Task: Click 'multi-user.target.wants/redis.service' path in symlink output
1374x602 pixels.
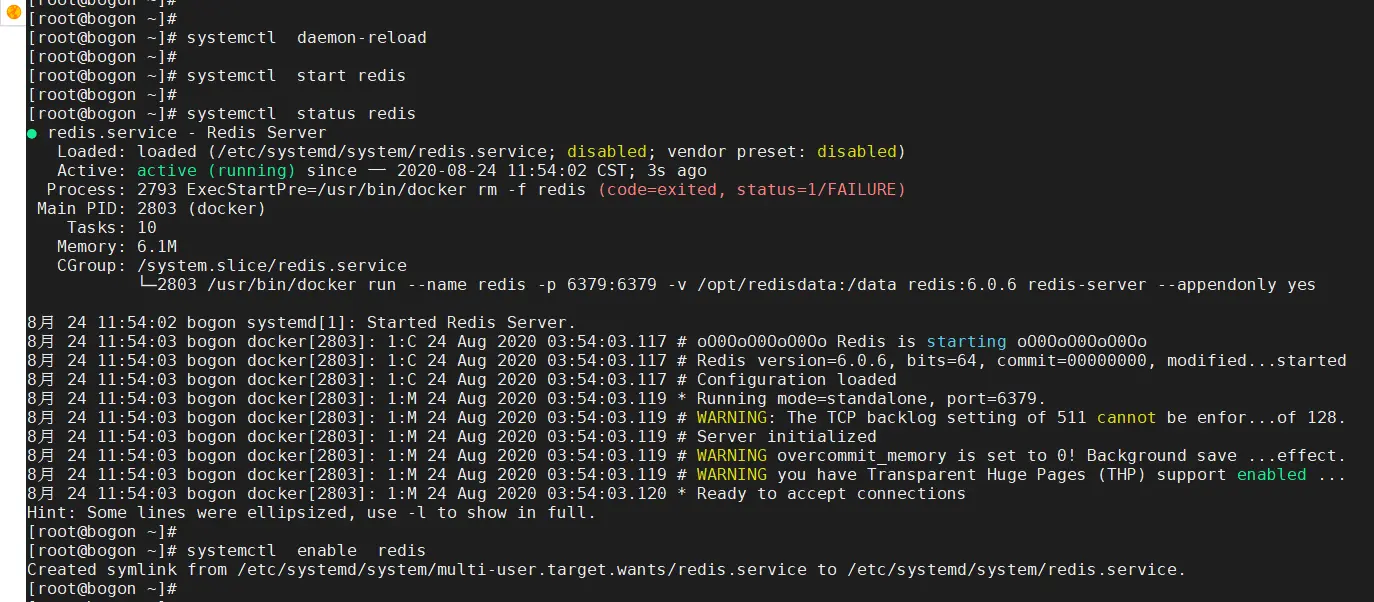Action: point(622,570)
